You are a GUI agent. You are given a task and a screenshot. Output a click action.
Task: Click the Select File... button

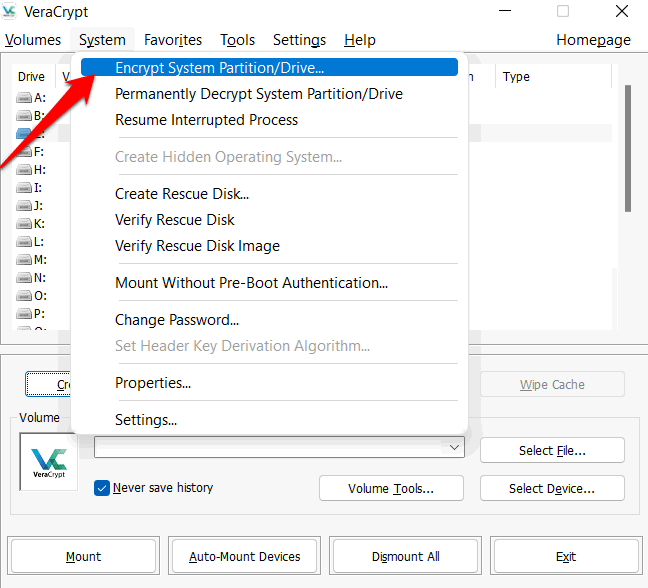552,450
